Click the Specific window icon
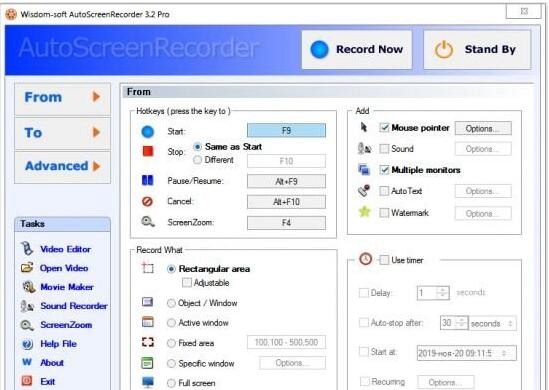 click(147, 363)
